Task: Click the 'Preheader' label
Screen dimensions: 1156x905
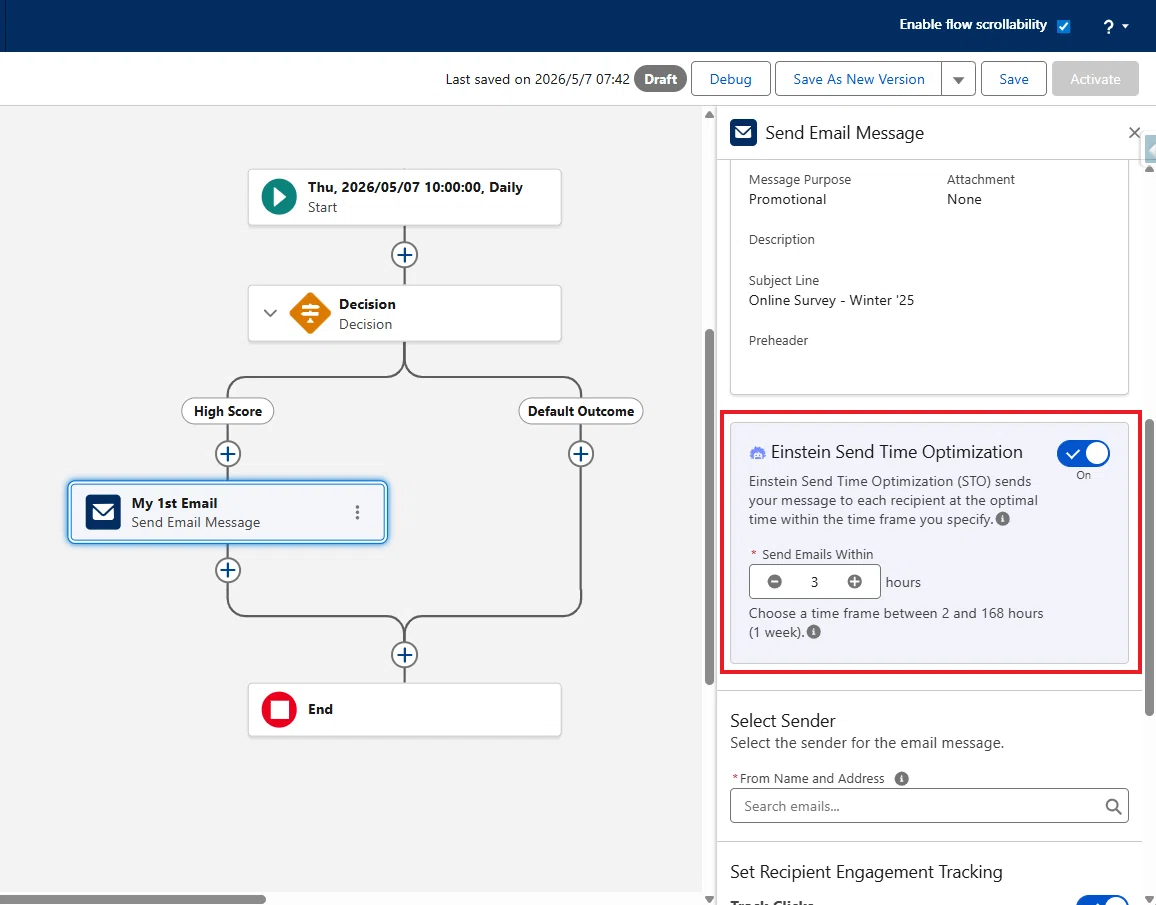Action: coord(778,340)
